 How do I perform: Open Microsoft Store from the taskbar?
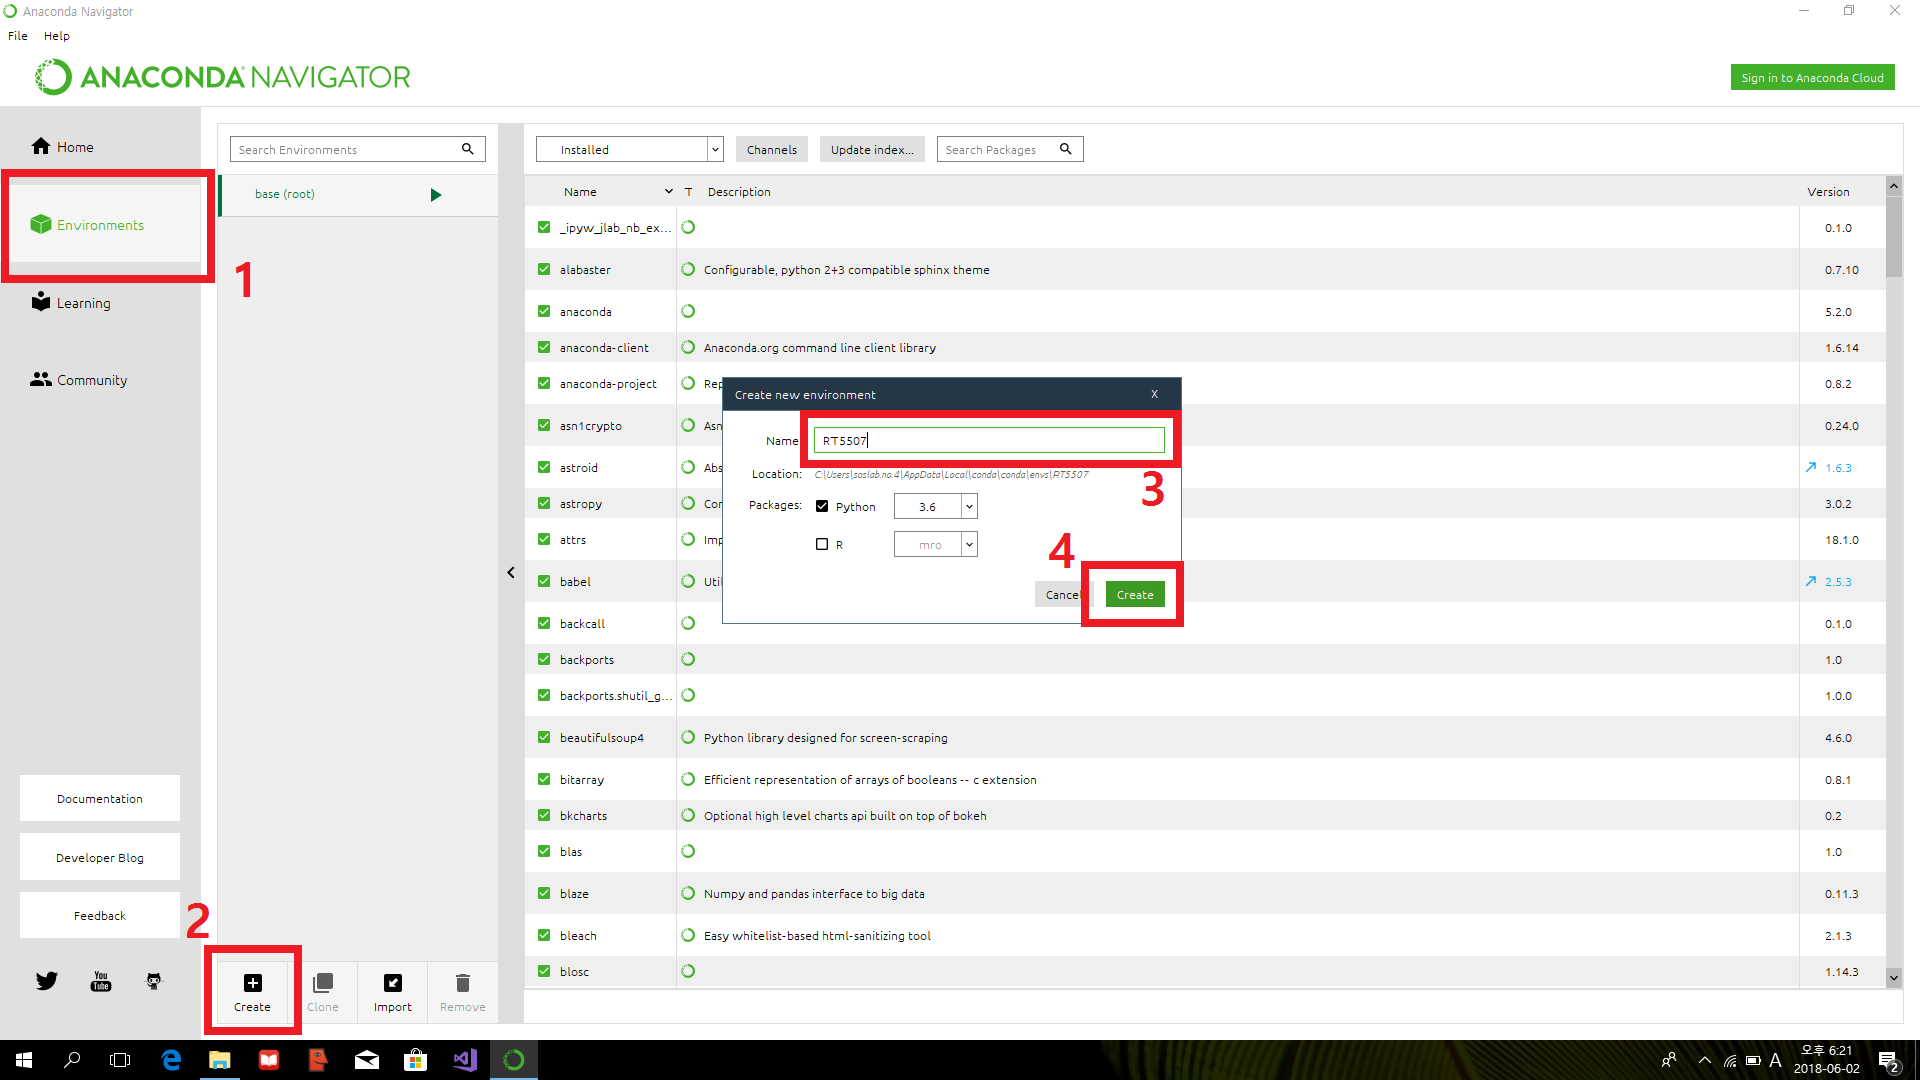[415, 1060]
